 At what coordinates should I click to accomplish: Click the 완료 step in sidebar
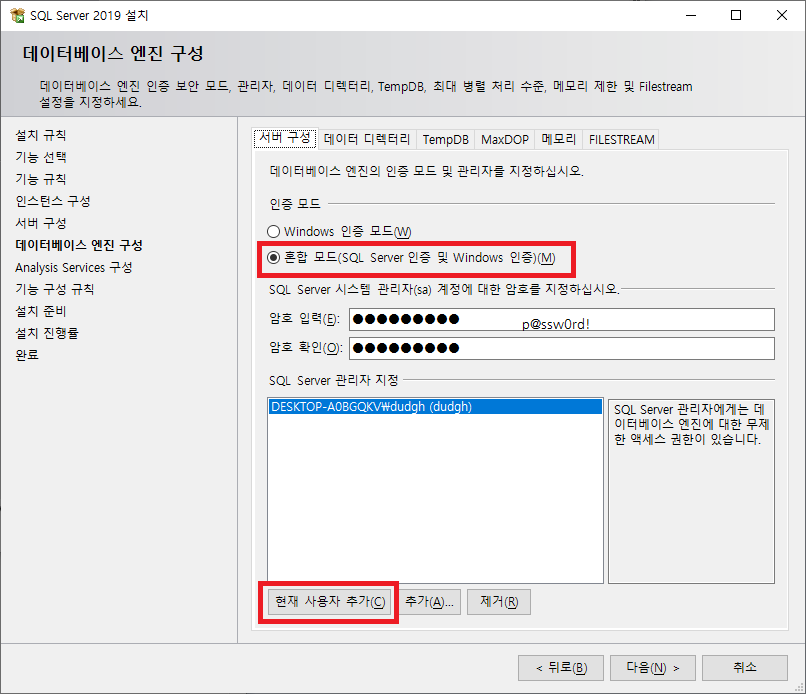(x=27, y=355)
